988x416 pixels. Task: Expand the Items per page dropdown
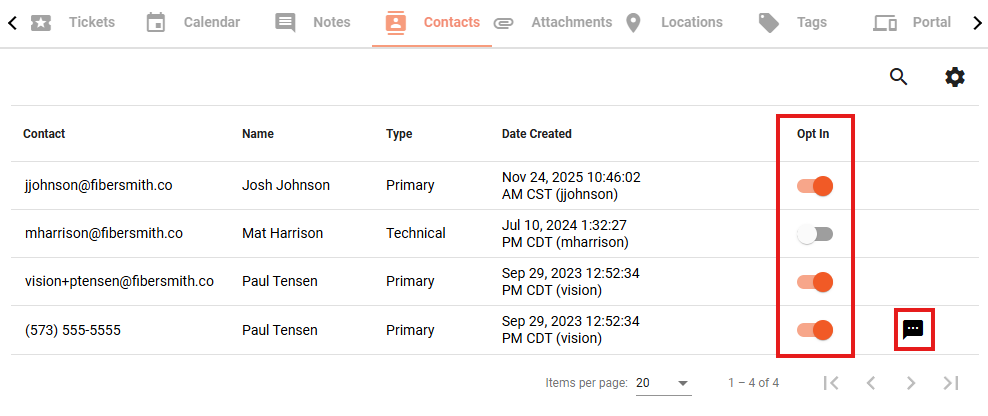pos(663,383)
